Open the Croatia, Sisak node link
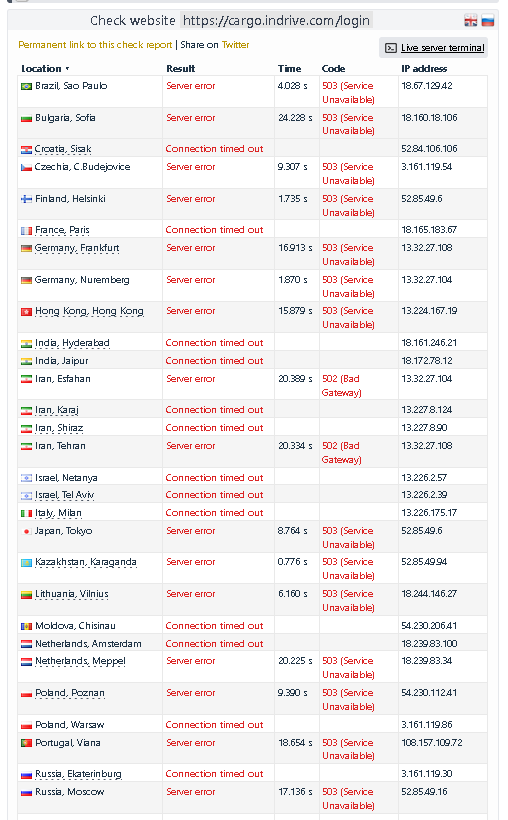 tap(63, 149)
